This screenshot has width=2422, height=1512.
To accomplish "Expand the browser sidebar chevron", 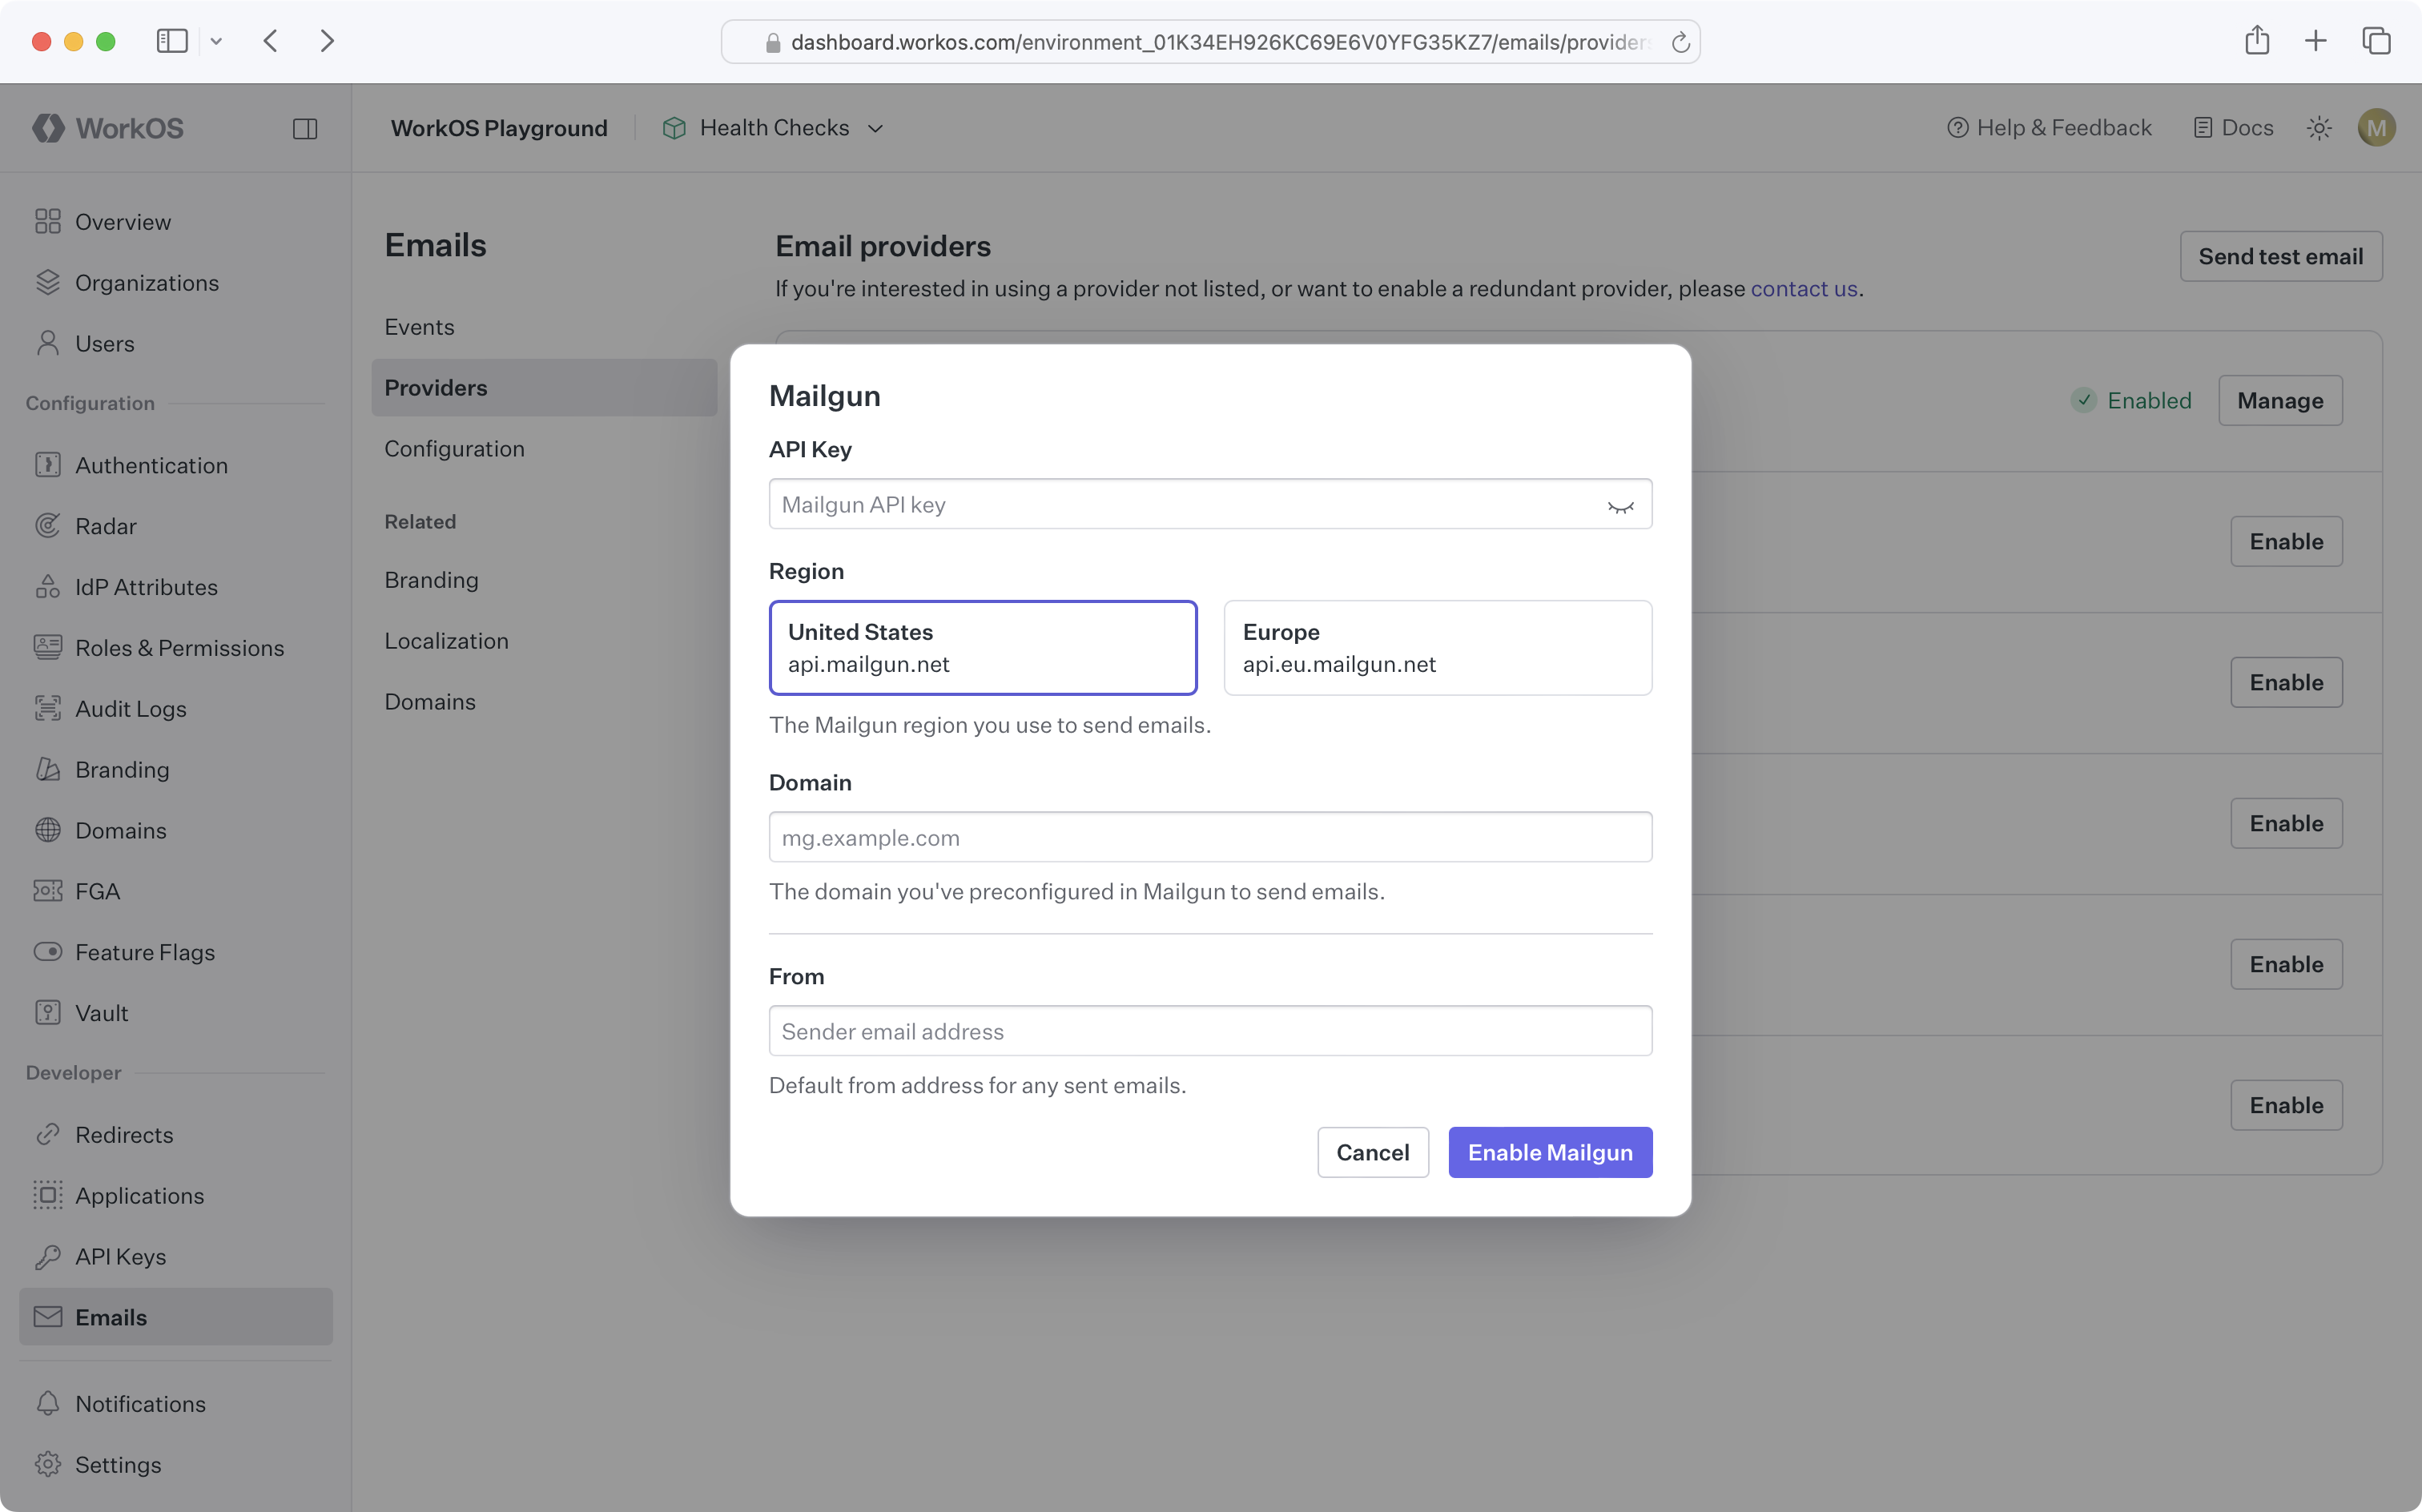I will (217, 41).
